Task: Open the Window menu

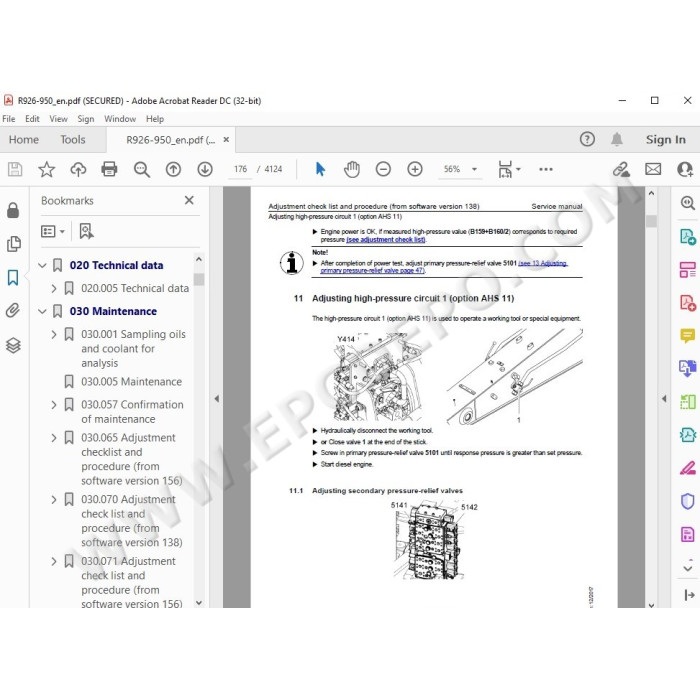Action: 120,119
